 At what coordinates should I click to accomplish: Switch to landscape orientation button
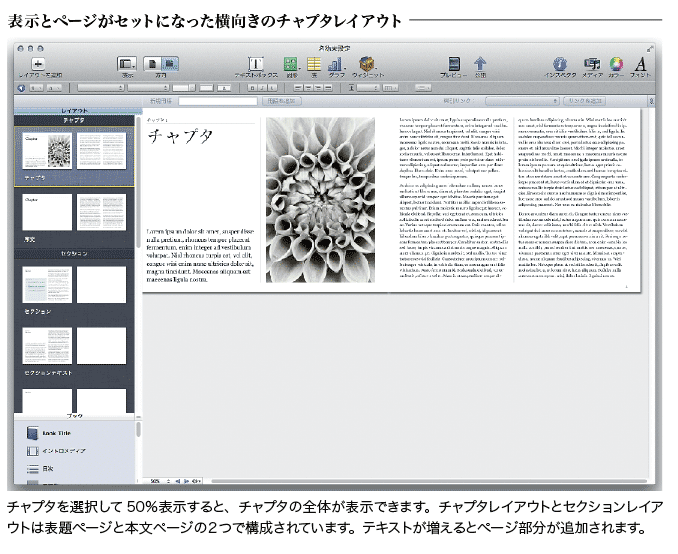pos(170,64)
